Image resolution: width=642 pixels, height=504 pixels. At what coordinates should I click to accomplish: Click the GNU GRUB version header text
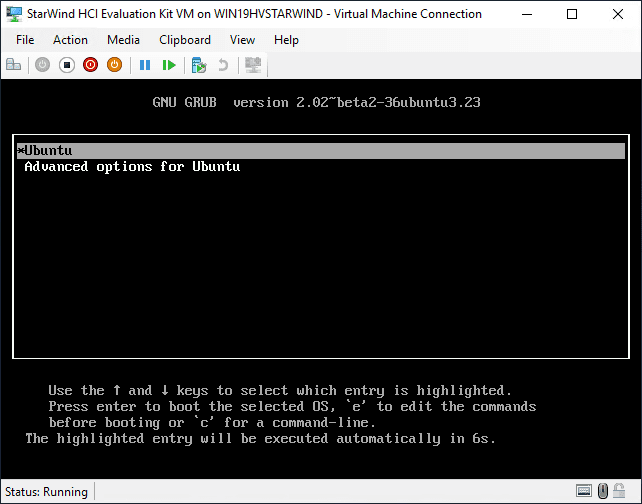[316, 102]
